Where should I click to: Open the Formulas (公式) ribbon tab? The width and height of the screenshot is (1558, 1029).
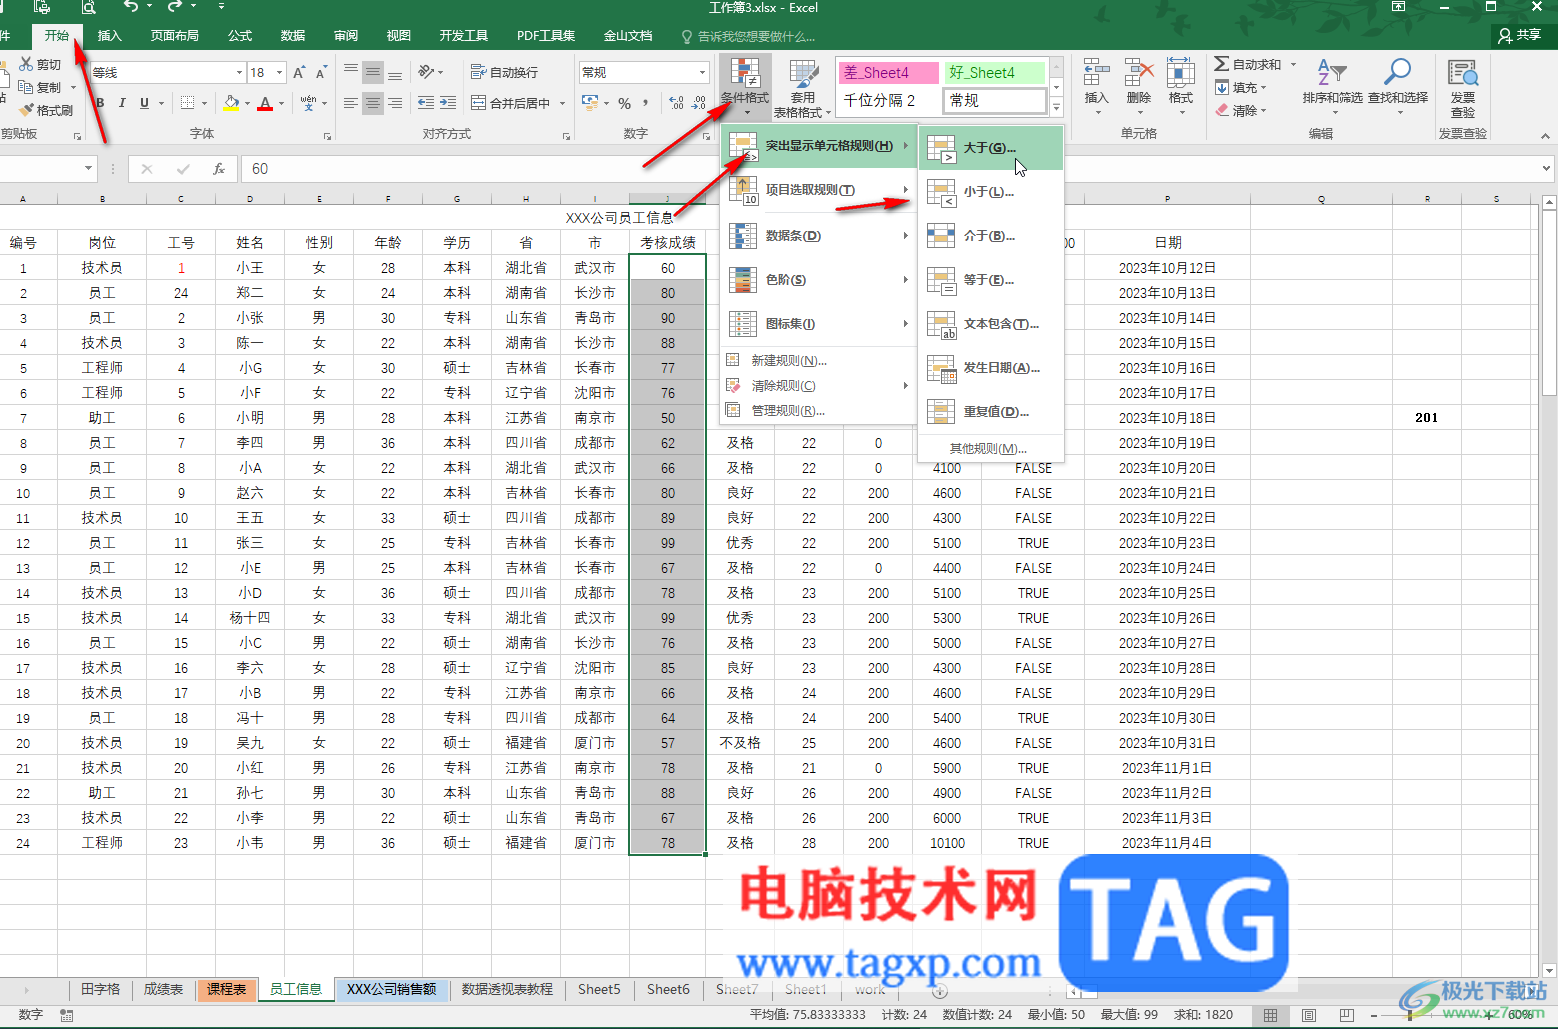(x=240, y=36)
